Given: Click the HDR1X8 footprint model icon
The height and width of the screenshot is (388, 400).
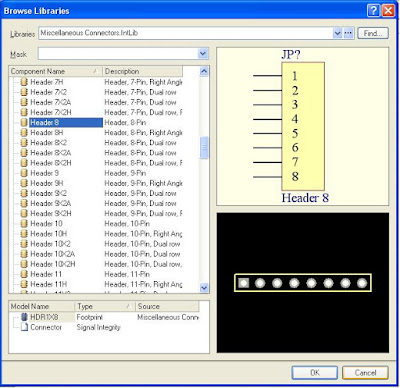Looking at the screenshot, I should click(24, 317).
